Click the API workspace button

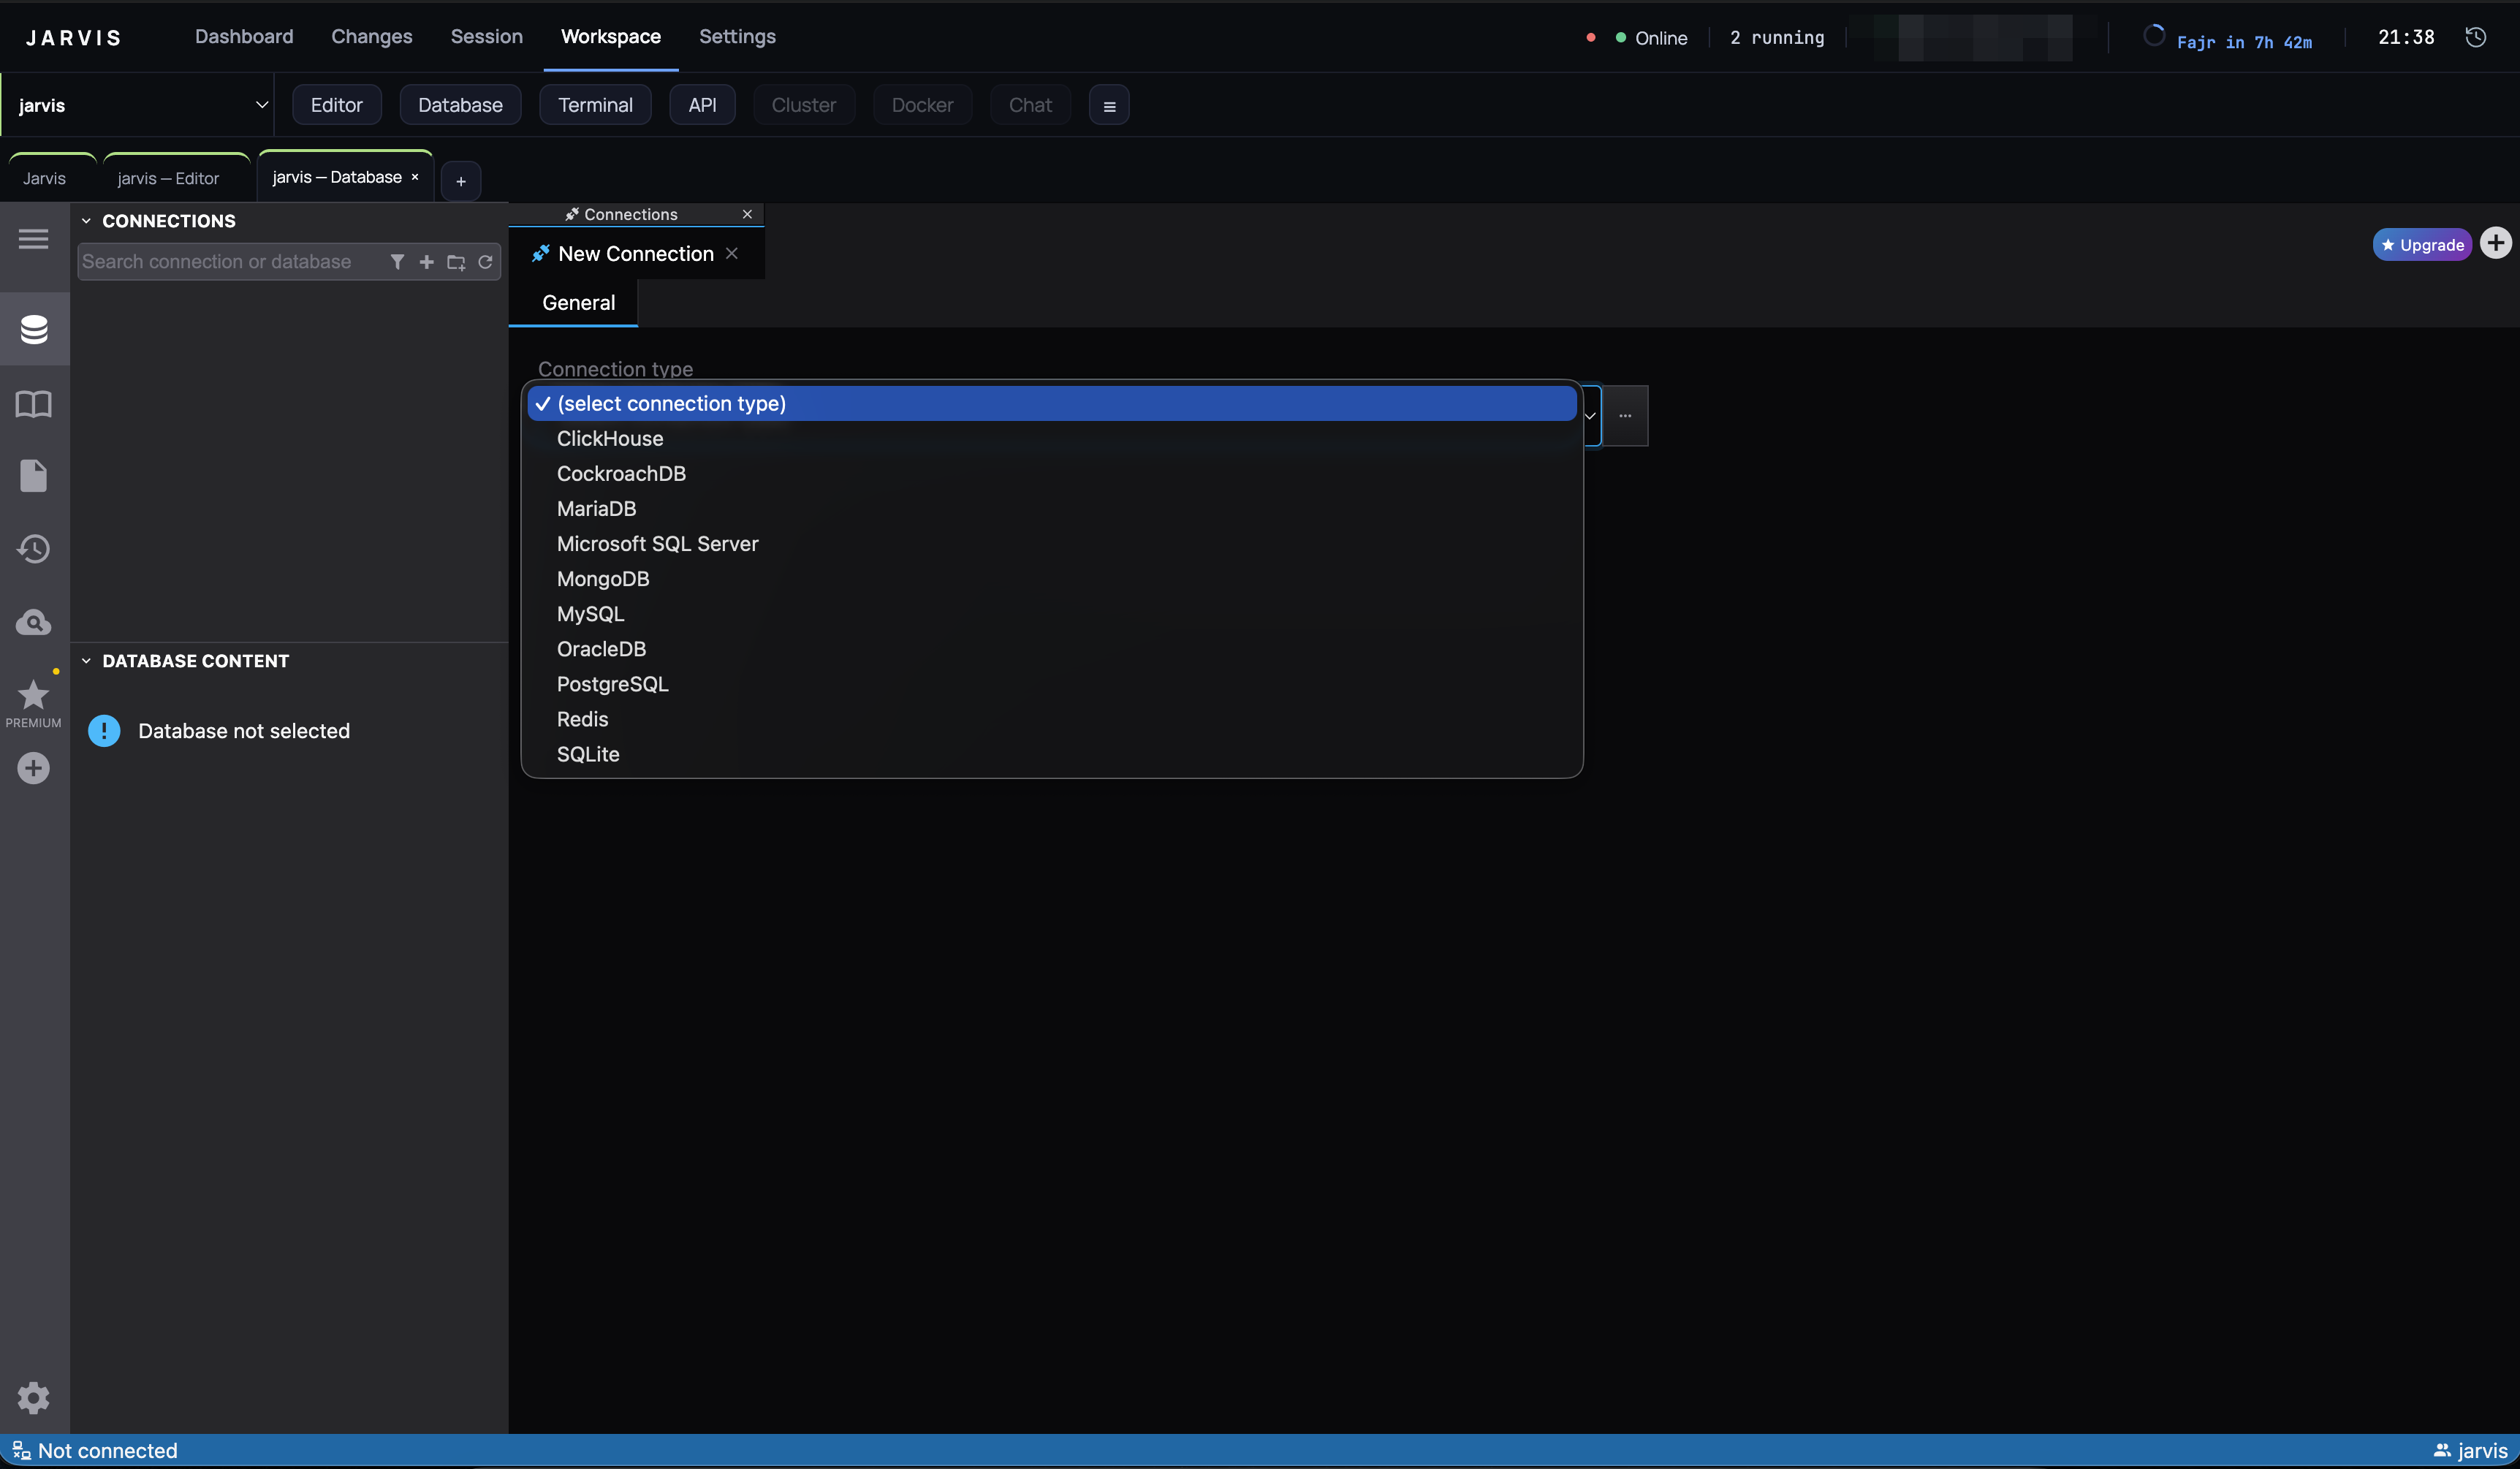click(x=702, y=105)
